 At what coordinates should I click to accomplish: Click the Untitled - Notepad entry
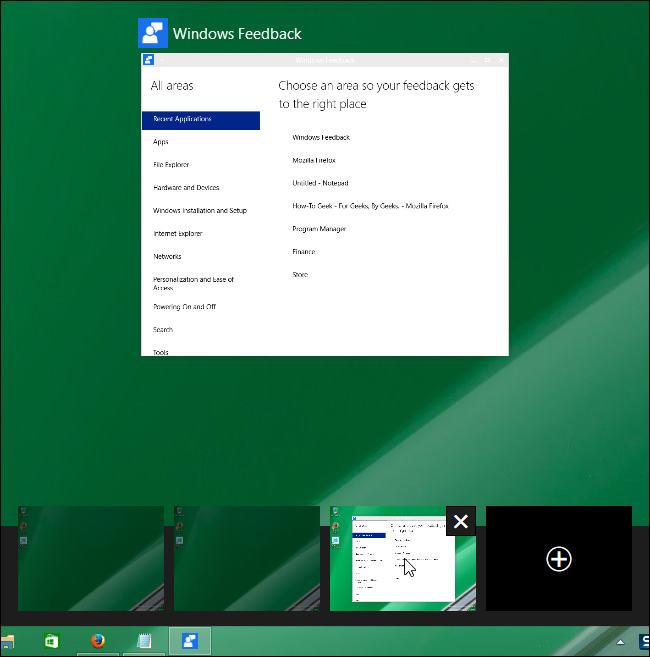(x=320, y=183)
